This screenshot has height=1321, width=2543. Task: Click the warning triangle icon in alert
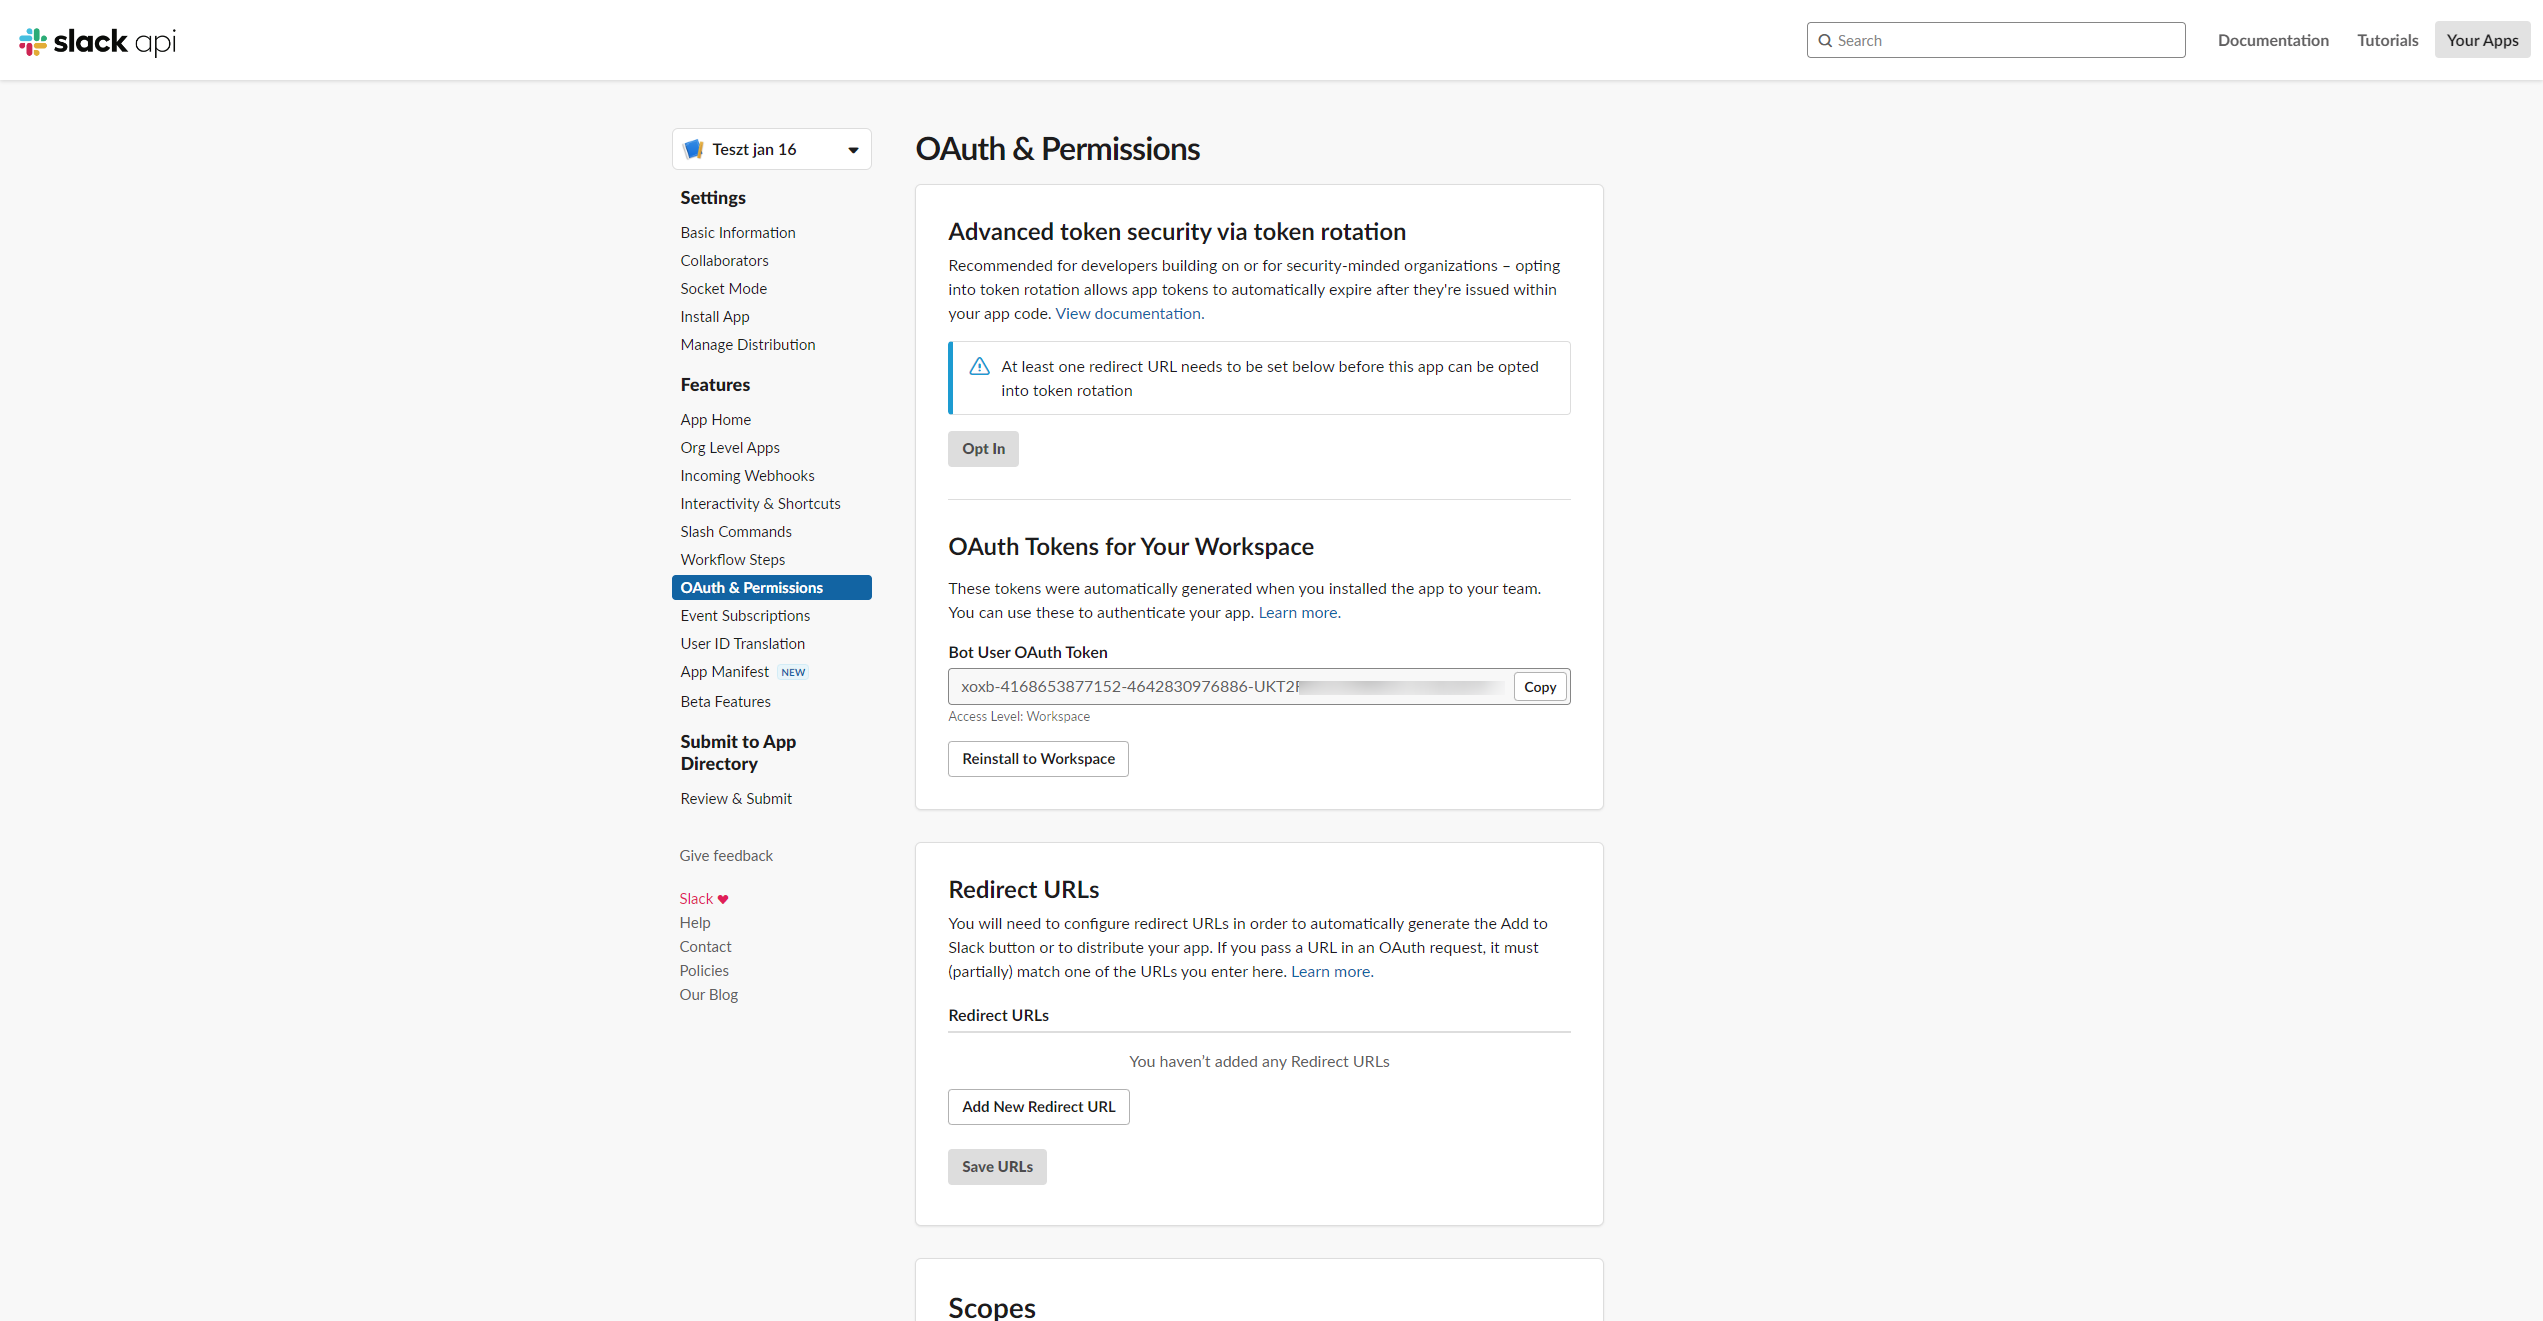pyautogui.click(x=979, y=367)
